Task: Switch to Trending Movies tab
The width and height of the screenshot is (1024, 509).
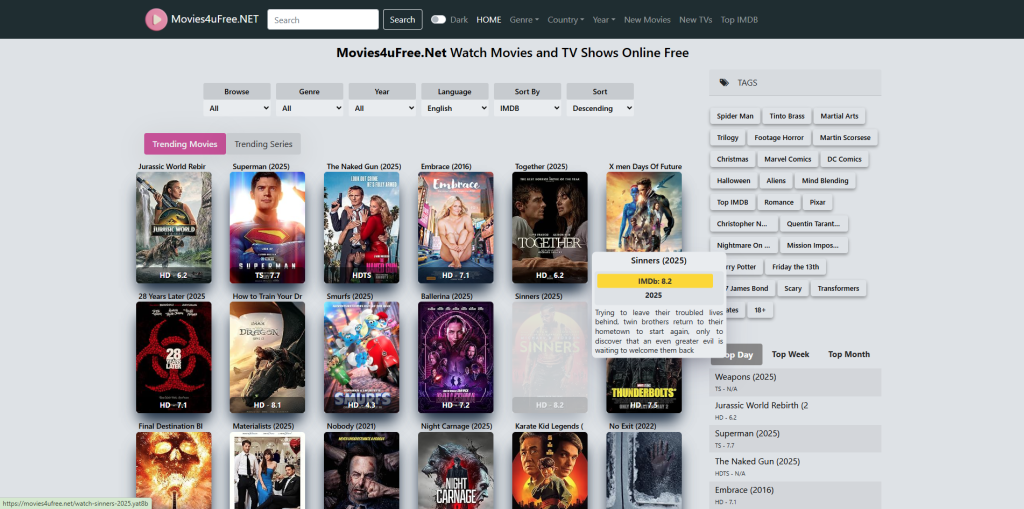Action: 185,144
